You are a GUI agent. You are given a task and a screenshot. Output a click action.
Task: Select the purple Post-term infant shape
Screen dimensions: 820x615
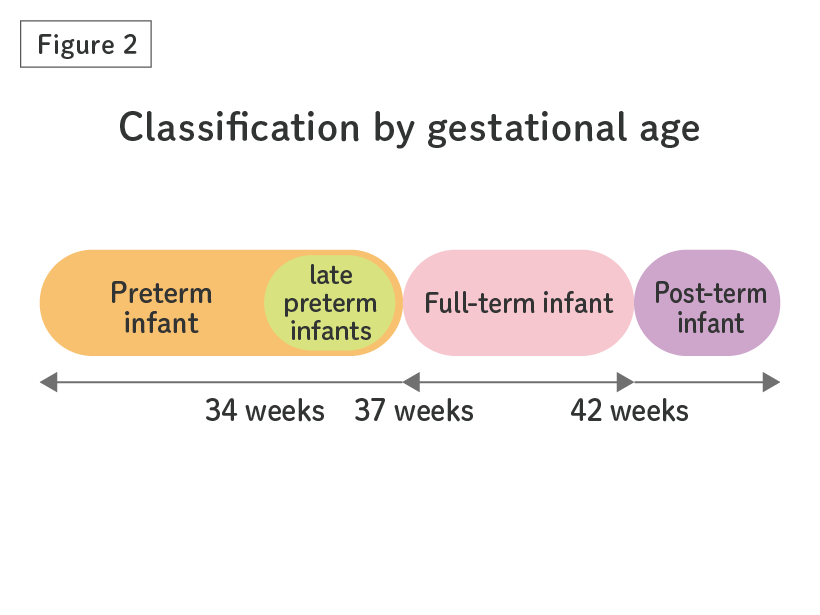point(707,303)
